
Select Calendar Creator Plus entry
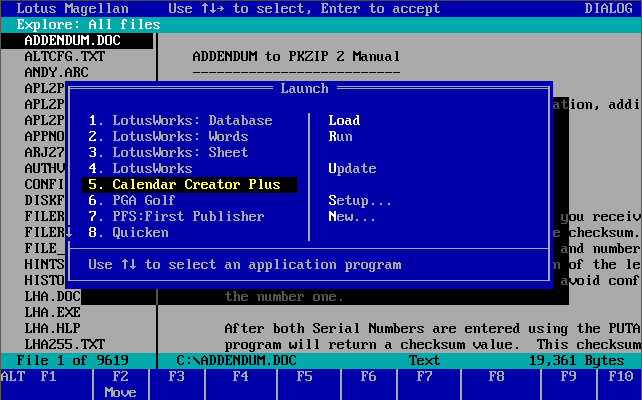tap(188, 185)
